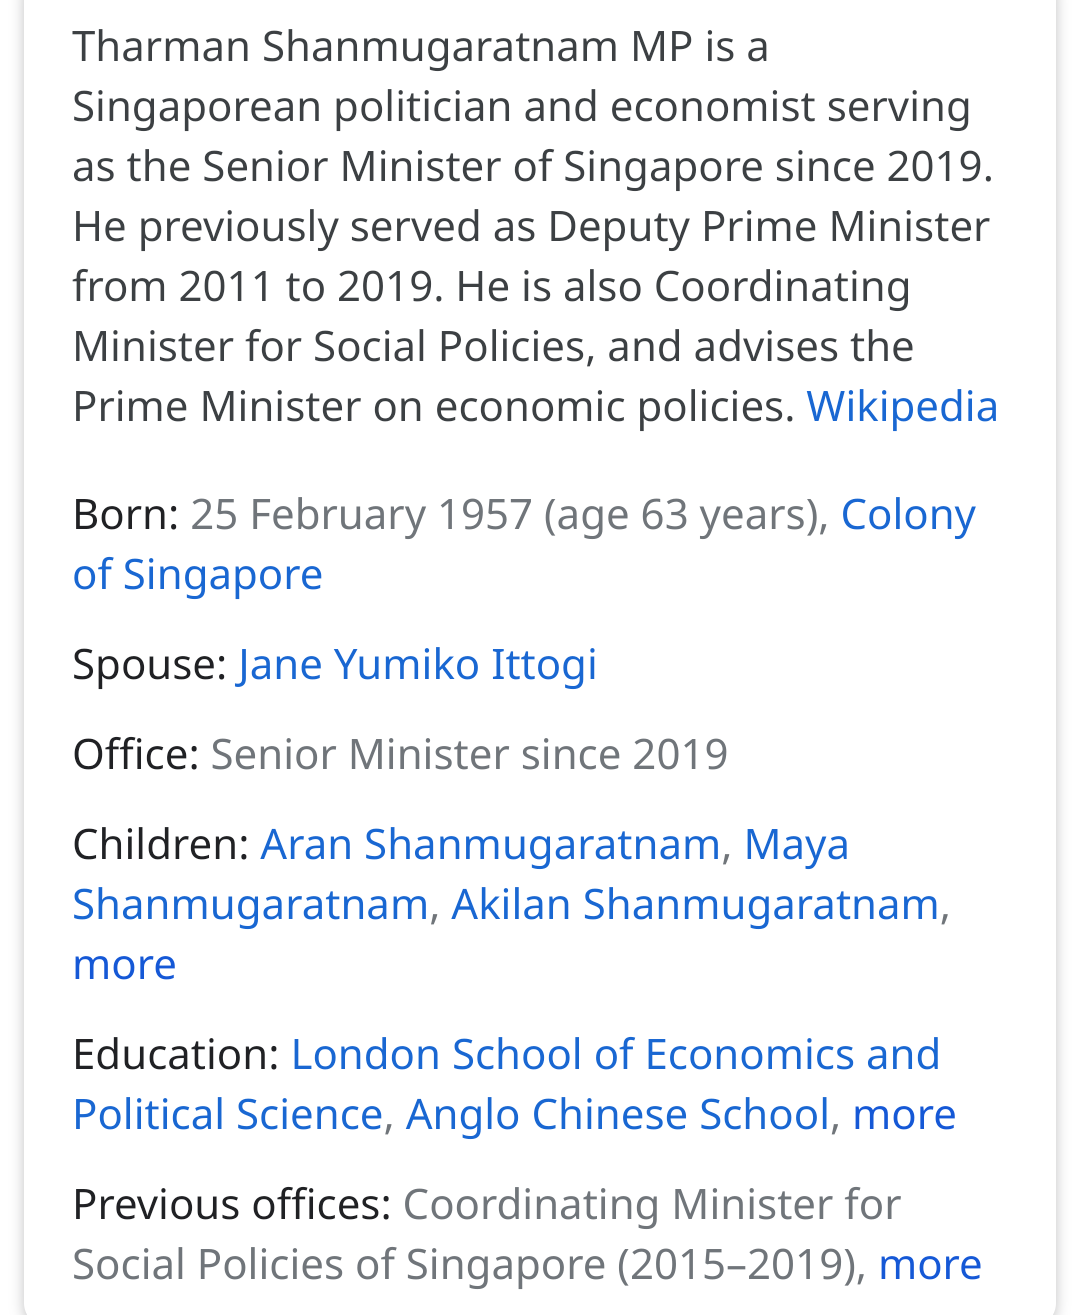Image resolution: width=1080 pixels, height=1315 pixels.
Task: Click the Tharman Shanmugaratnam description paragraph
Action: click(x=530, y=227)
